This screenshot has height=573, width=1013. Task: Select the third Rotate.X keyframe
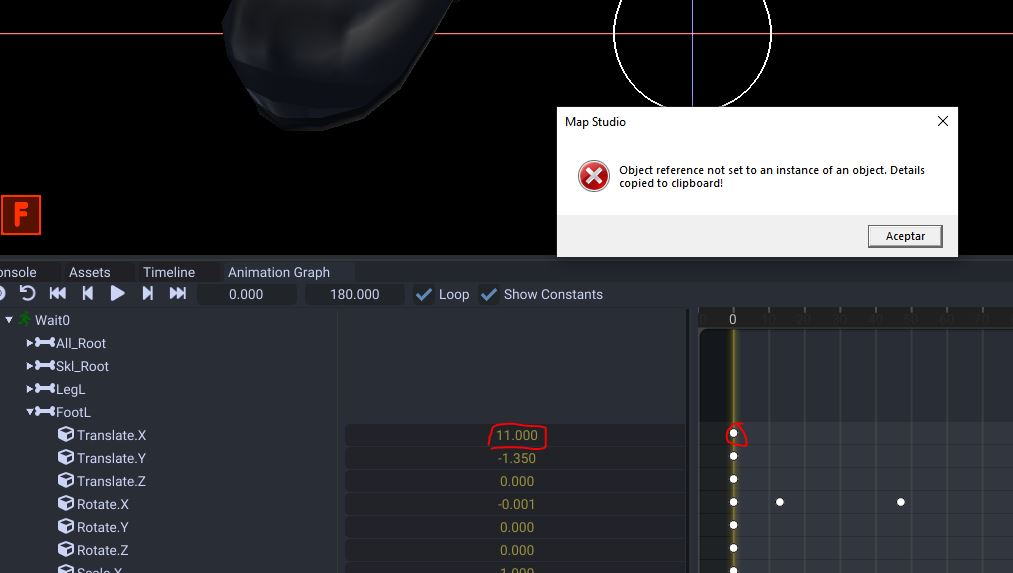coord(901,502)
